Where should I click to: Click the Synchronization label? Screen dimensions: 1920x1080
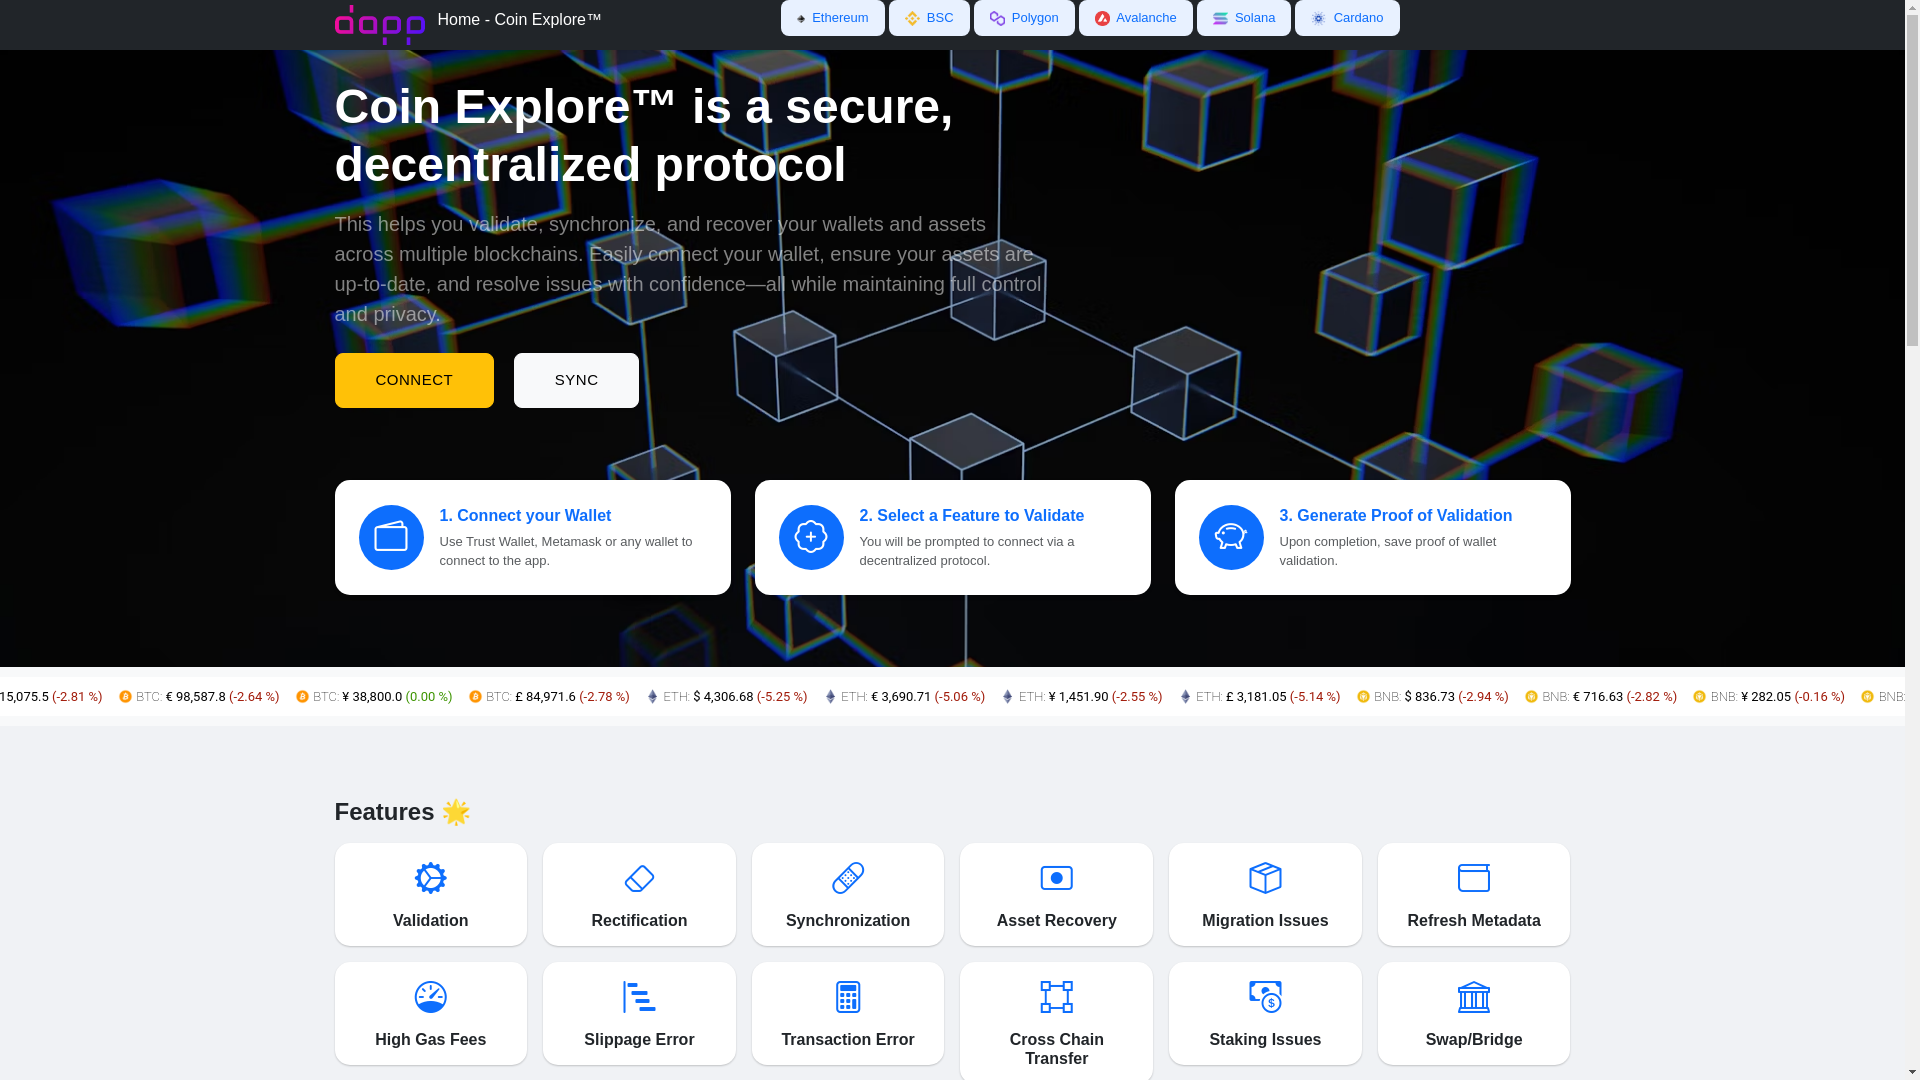(848, 921)
